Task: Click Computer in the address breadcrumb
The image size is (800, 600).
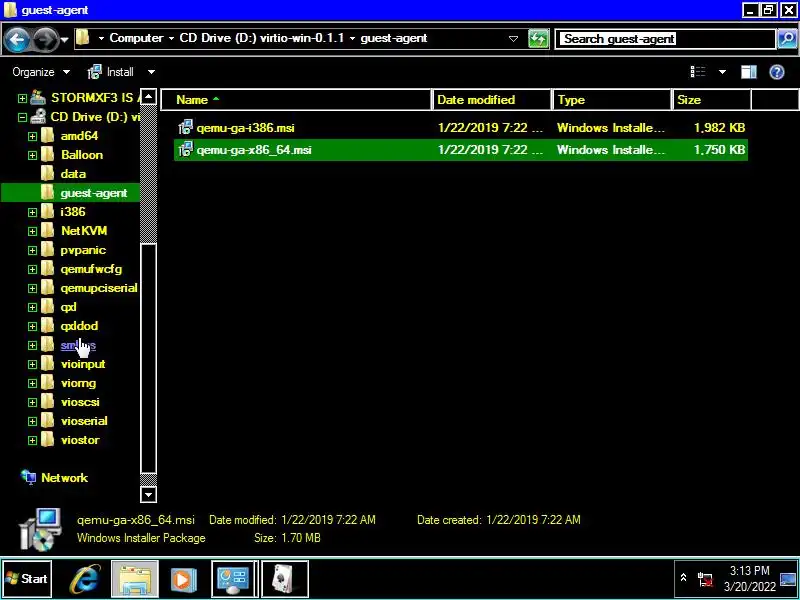Action: pos(136,38)
